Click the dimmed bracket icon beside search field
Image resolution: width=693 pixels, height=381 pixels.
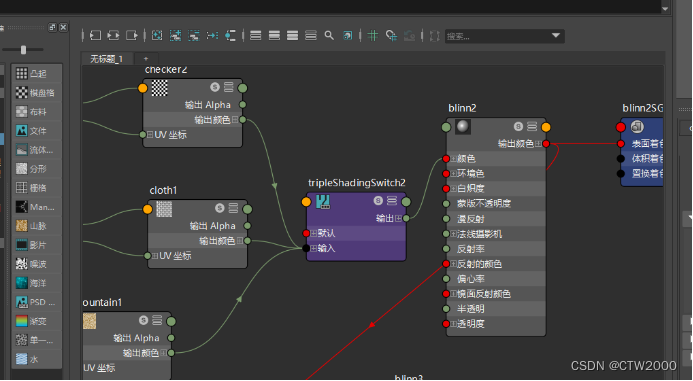(x=434, y=35)
